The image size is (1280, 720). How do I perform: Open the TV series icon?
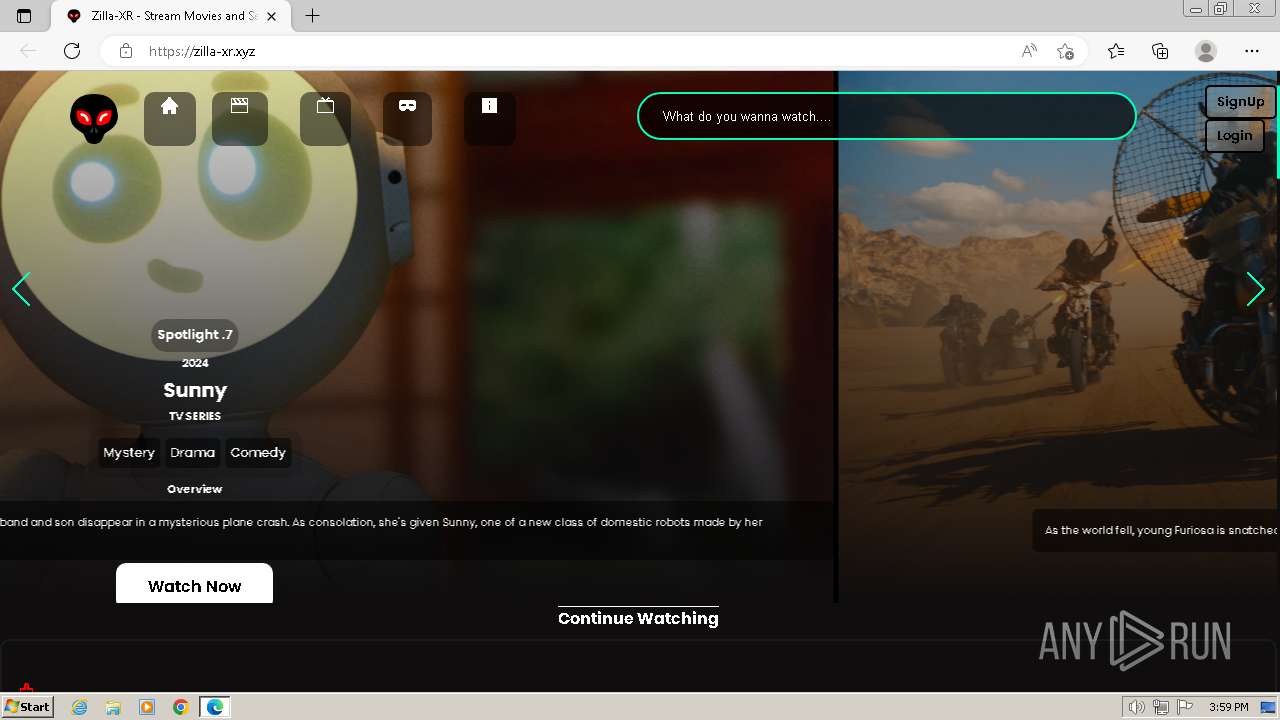pos(325,119)
